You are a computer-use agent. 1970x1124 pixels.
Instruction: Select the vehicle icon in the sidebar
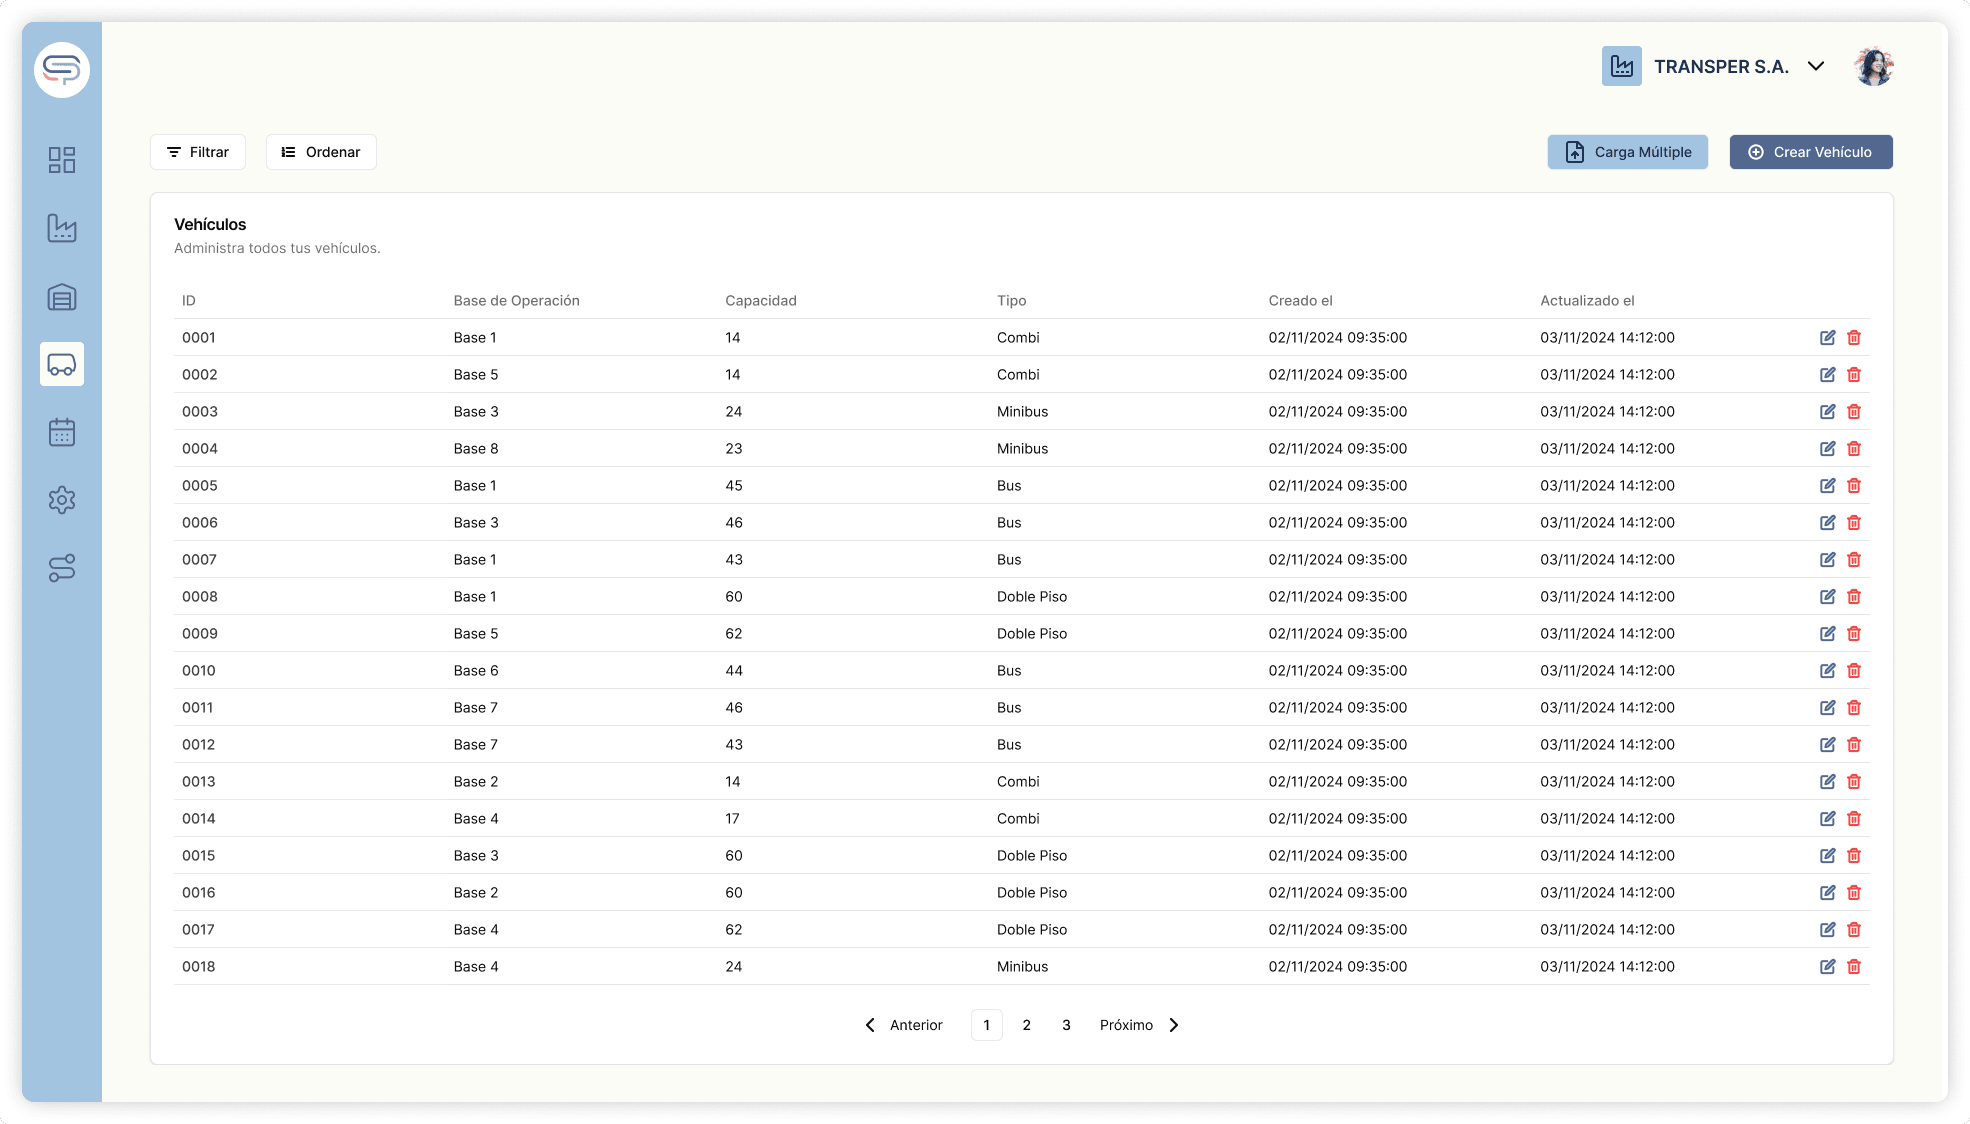(x=62, y=364)
